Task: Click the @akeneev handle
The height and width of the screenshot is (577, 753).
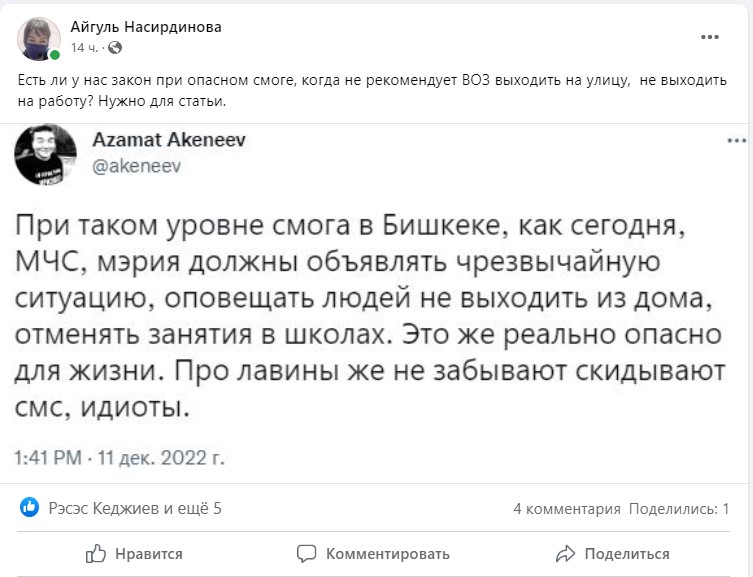Action: [x=136, y=166]
